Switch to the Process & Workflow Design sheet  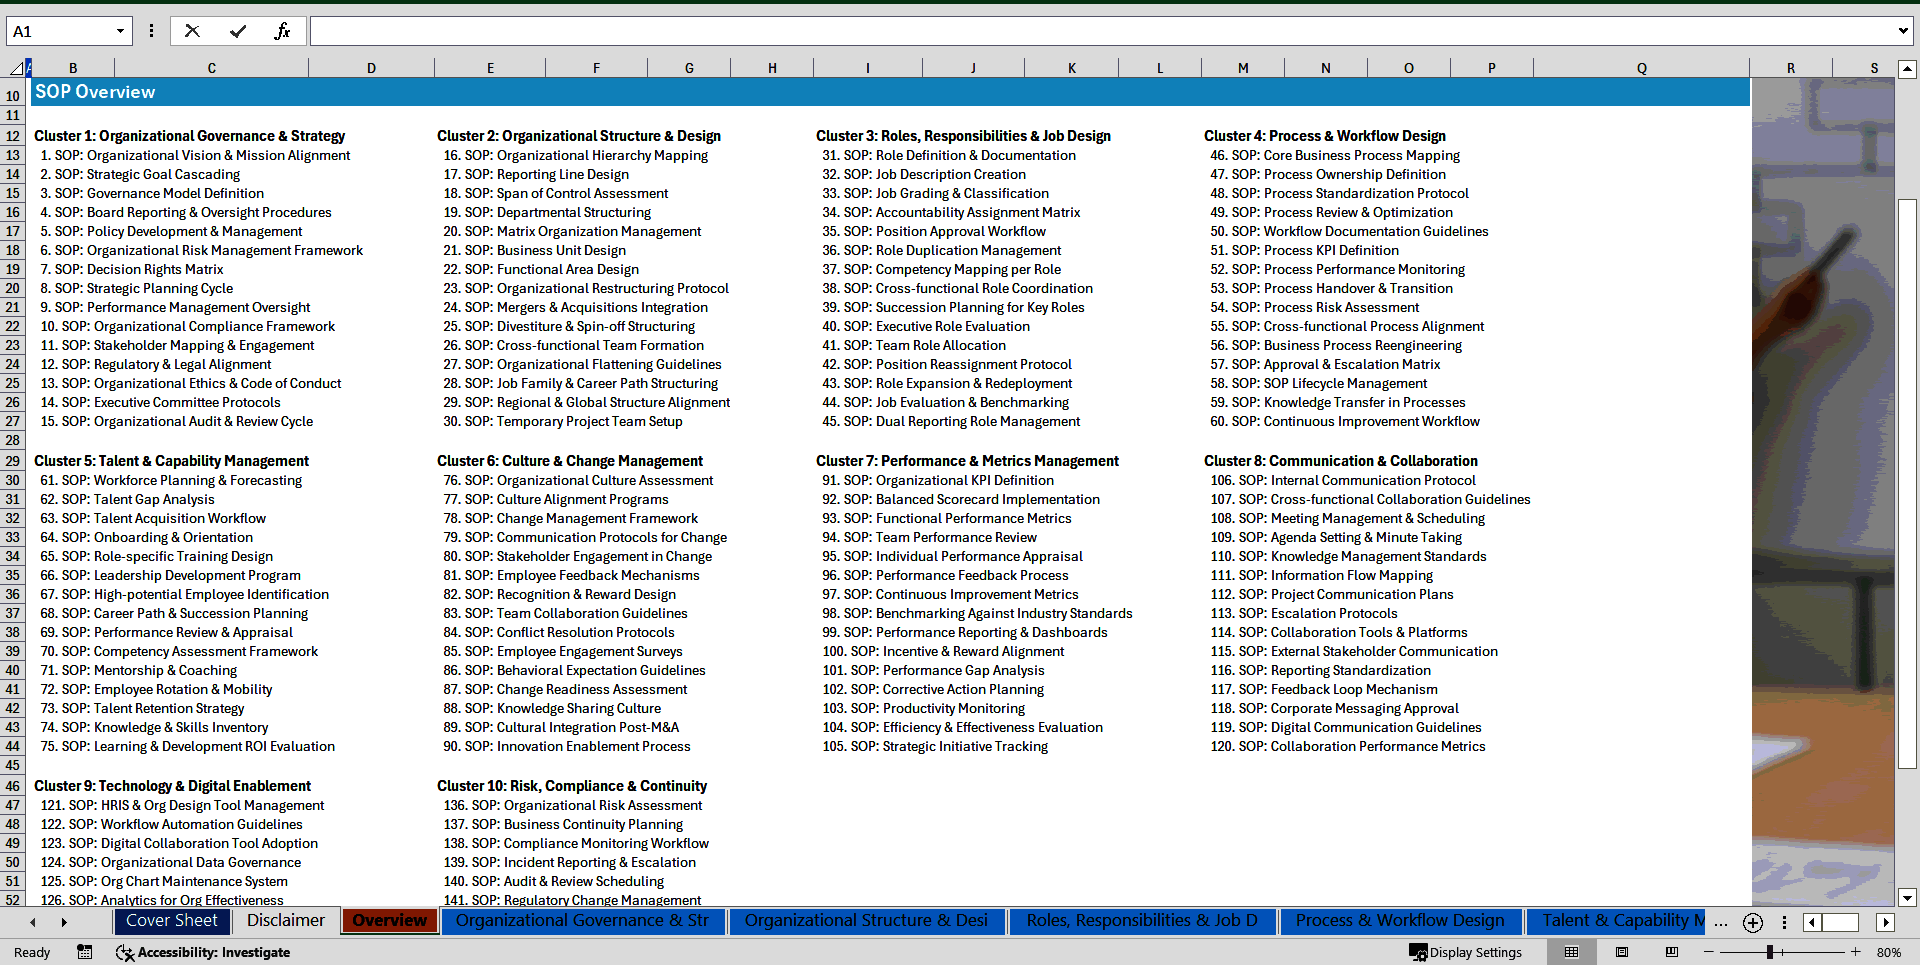click(1399, 921)
